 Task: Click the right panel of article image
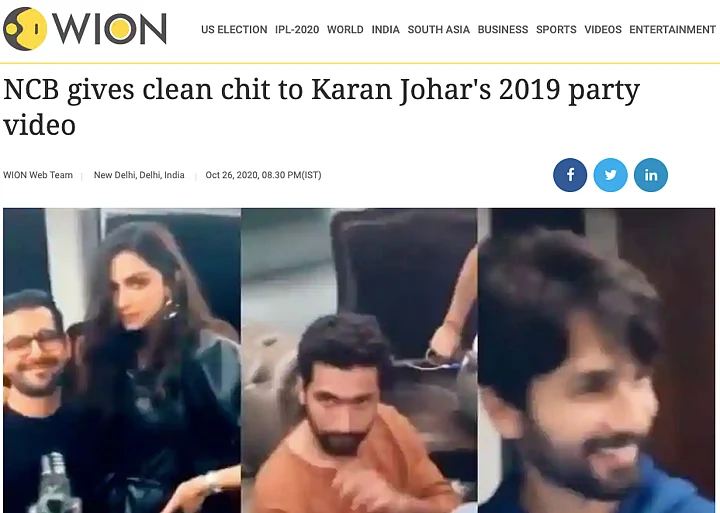[596, 361]
